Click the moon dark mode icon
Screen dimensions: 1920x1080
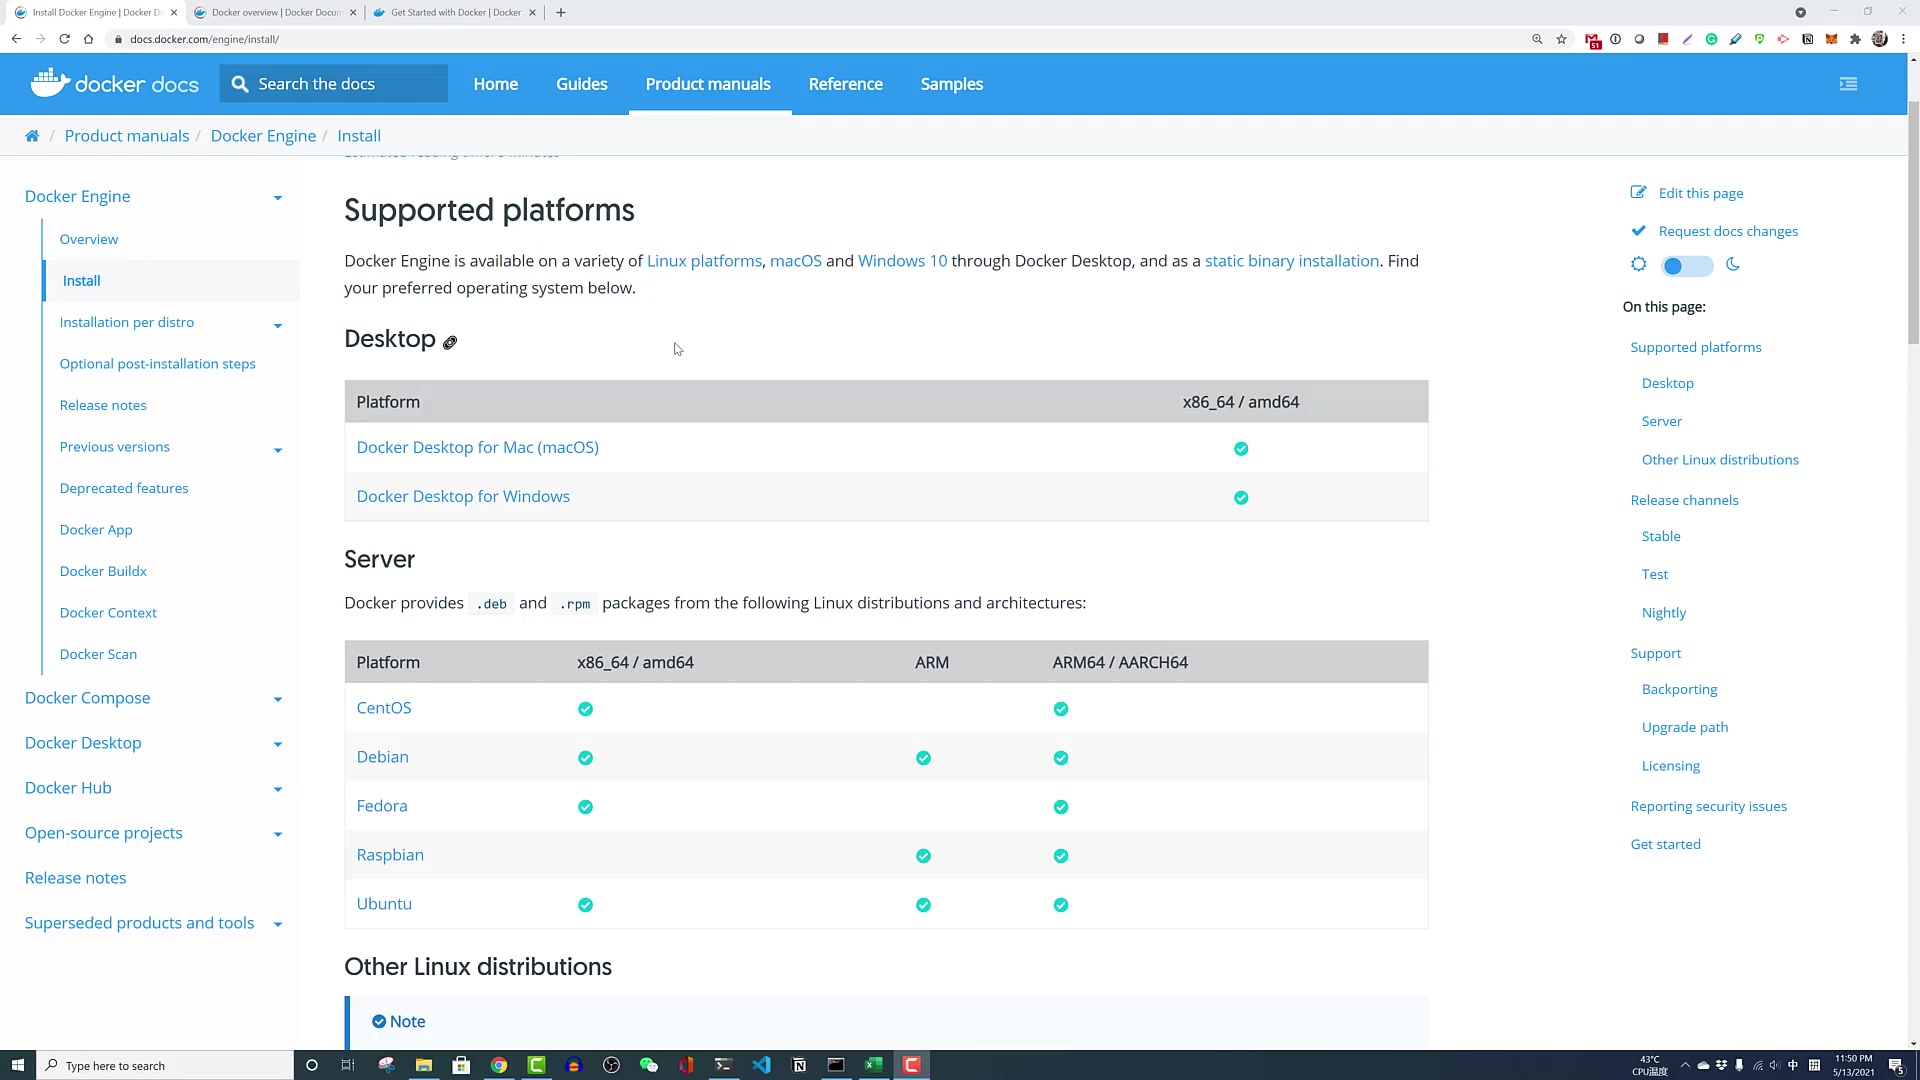tap(1733, 265)
